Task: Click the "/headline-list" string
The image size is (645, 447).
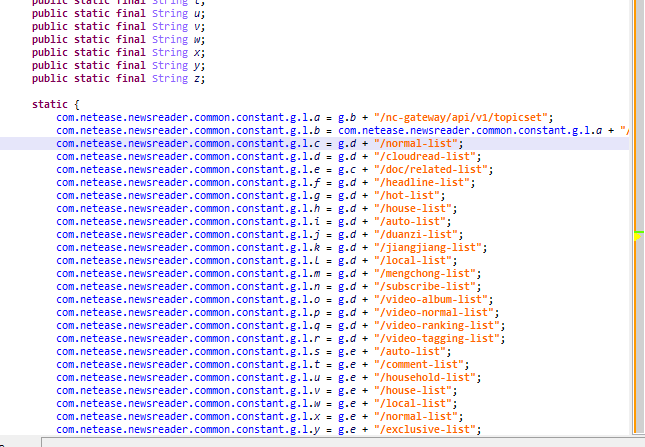Action: [422, 183]
